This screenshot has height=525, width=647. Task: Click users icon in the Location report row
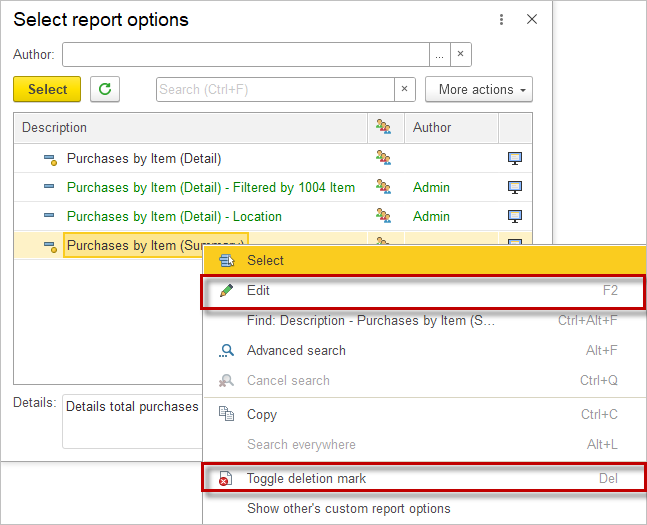[x=383, y=216]
